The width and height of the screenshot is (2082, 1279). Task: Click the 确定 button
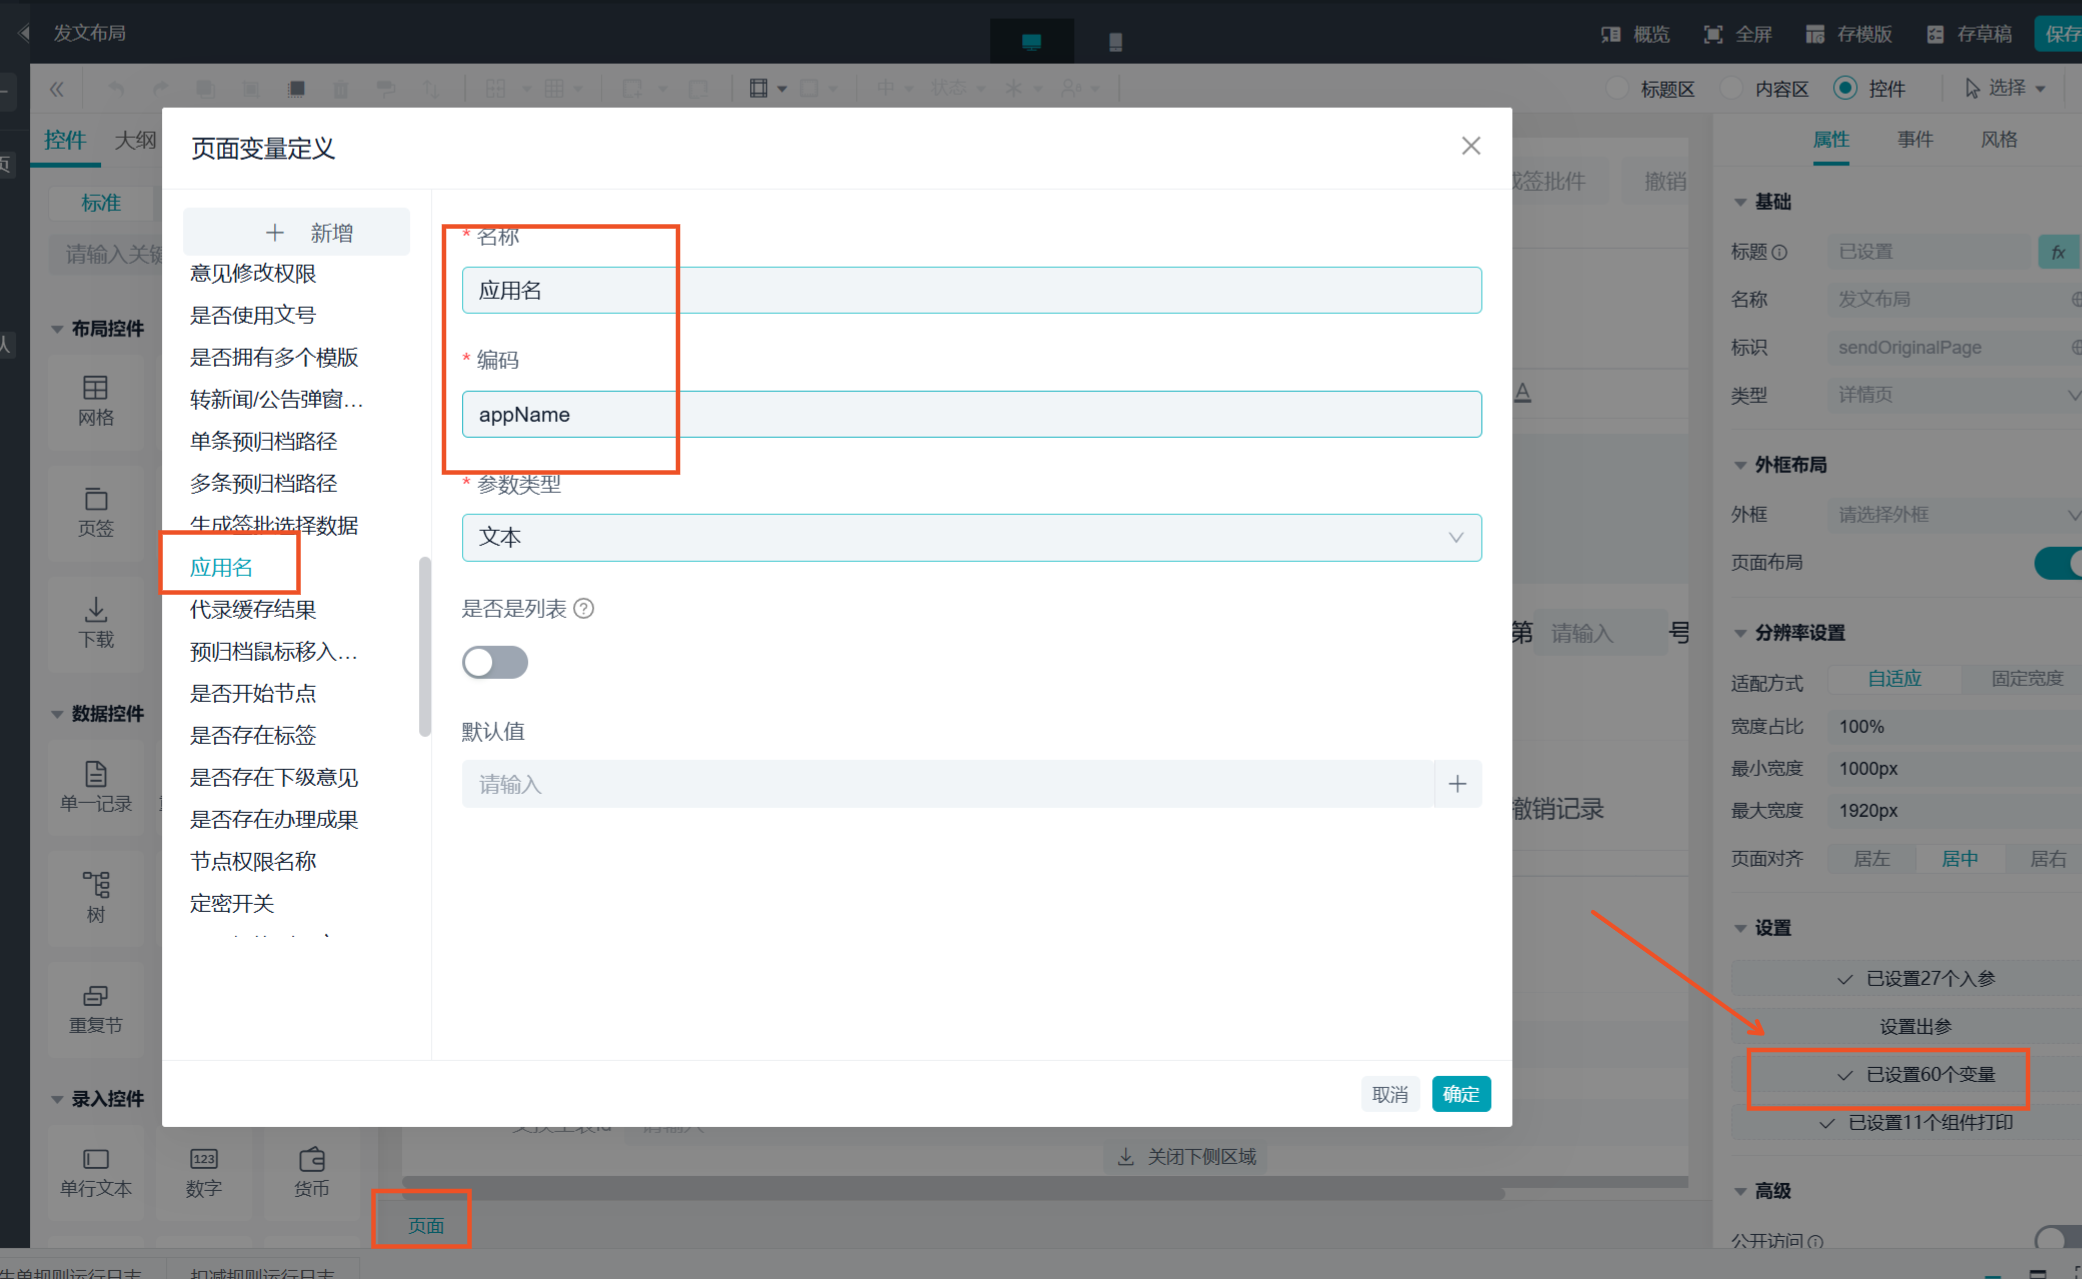click(x=1461, y=1094)
